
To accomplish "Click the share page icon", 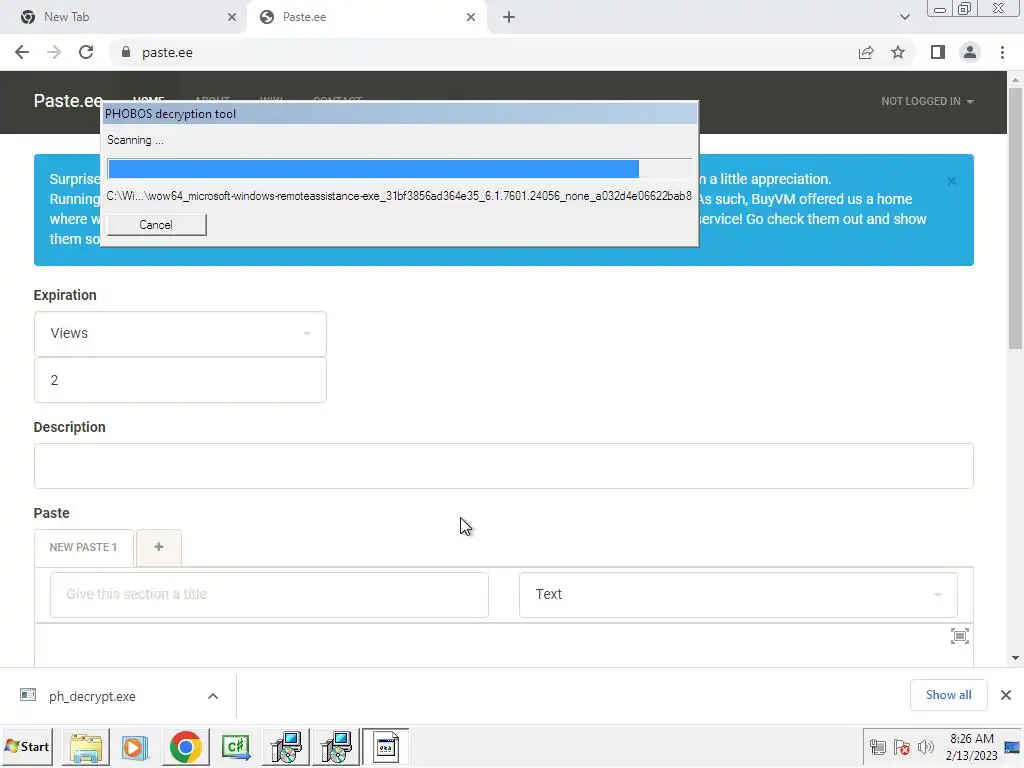I will (x=866, y=52).
